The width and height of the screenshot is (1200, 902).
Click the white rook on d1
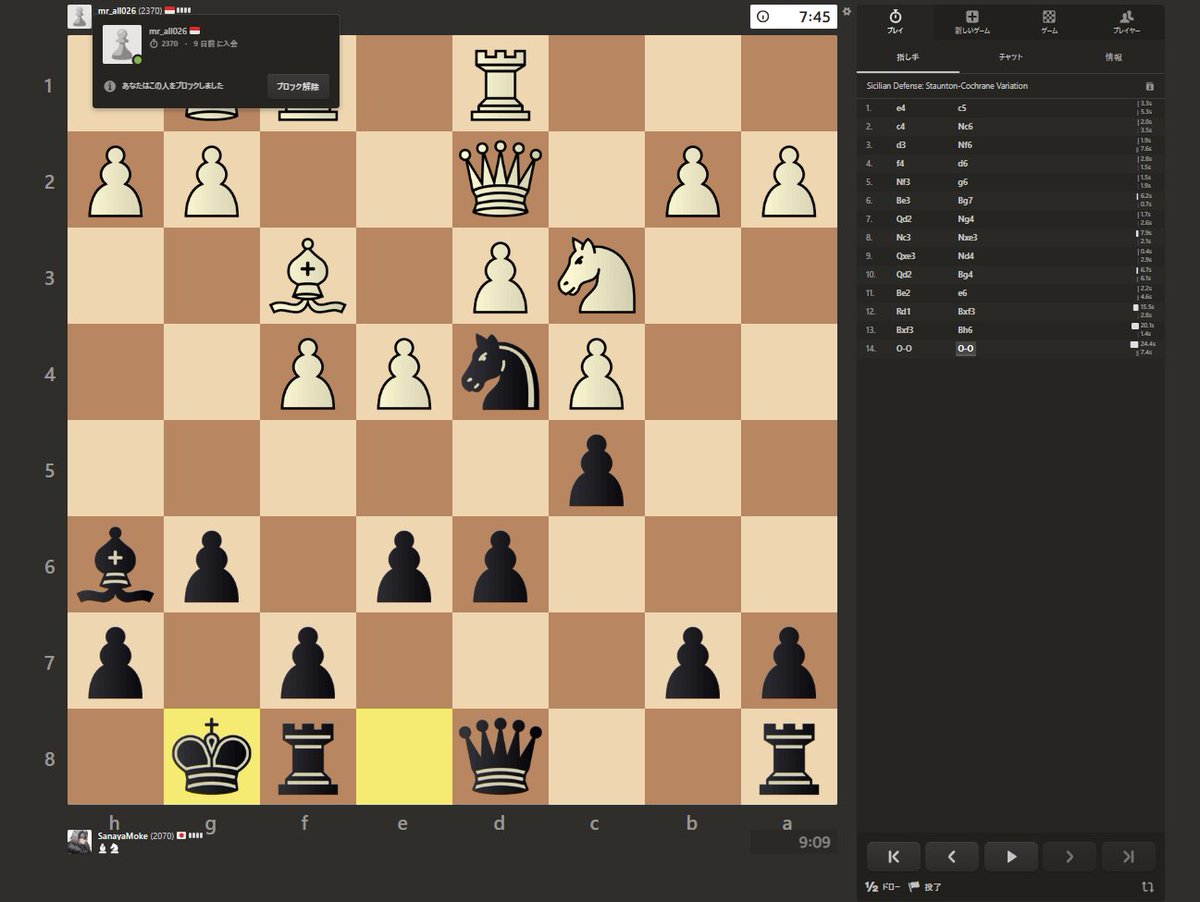[x=500, y=84]
